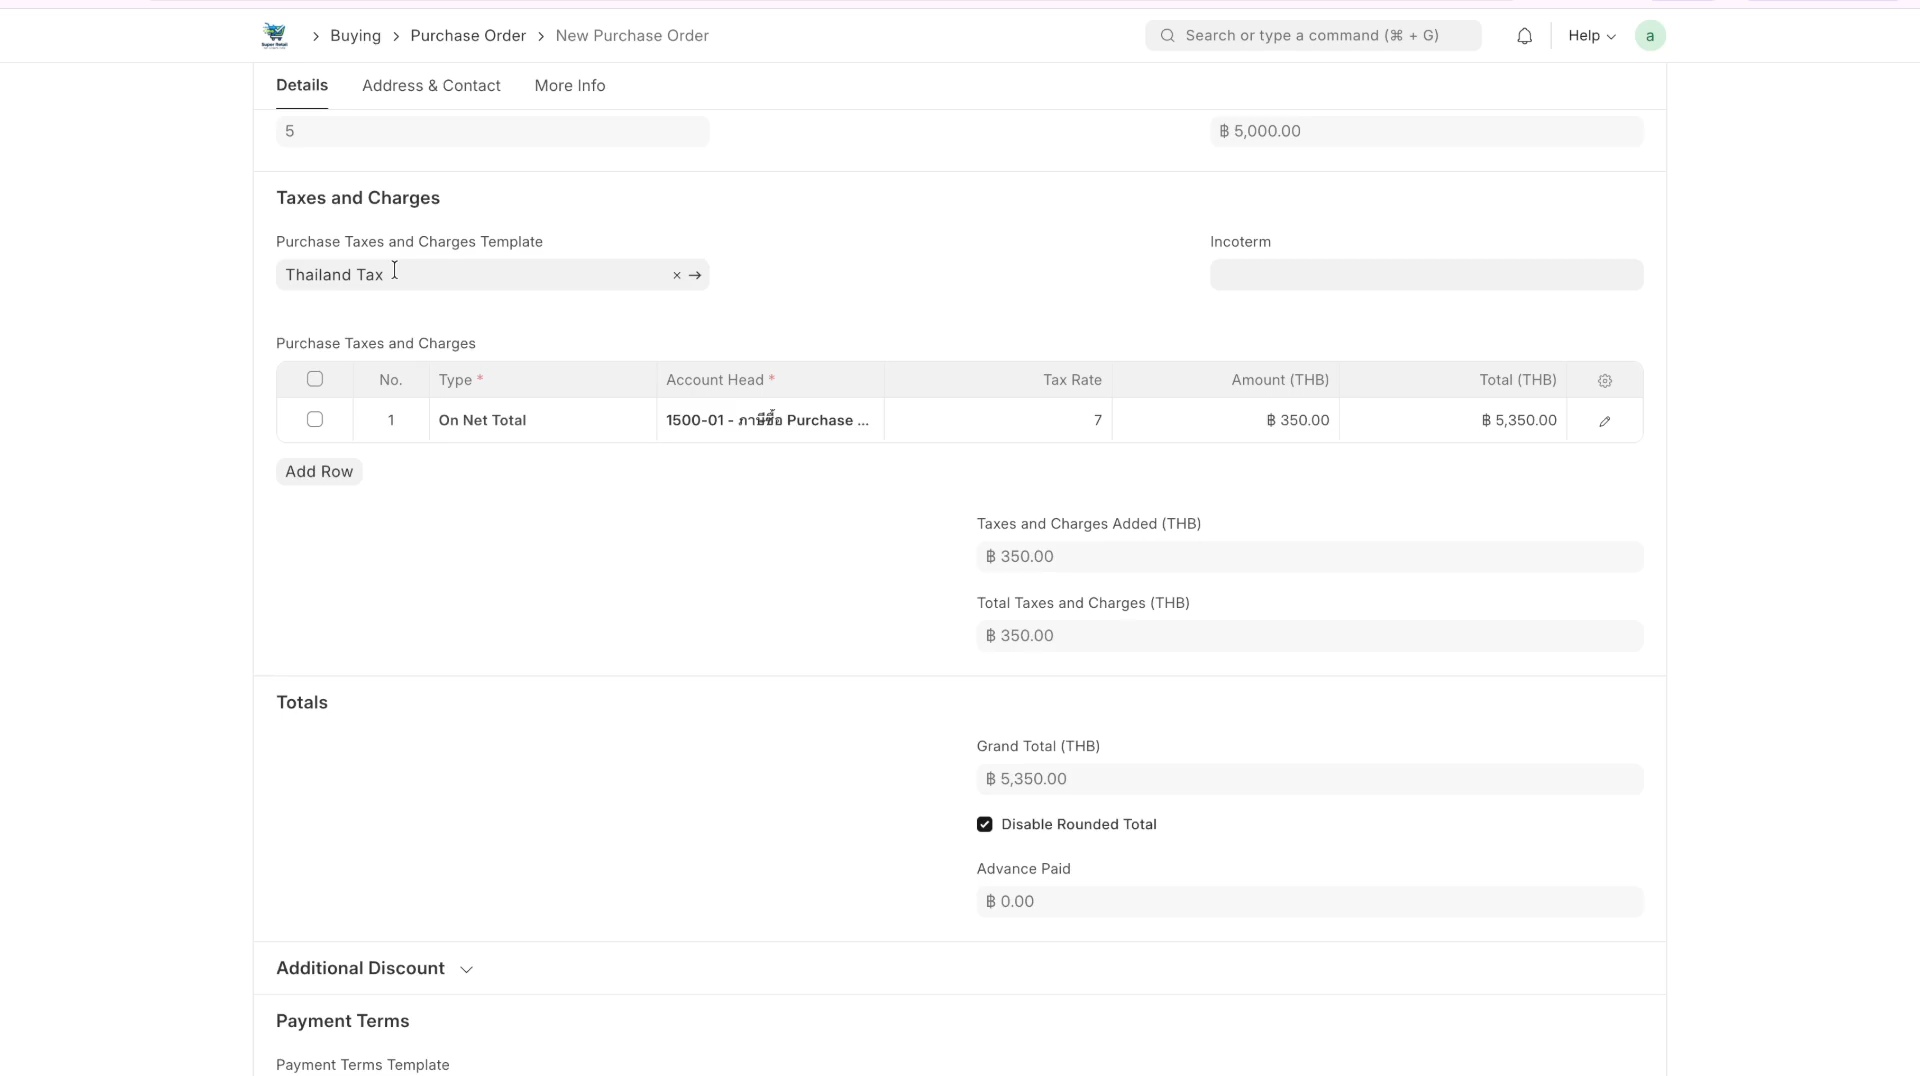
Task: Click total field showing ฿ 5,000.00
Action: (1426, 131)
